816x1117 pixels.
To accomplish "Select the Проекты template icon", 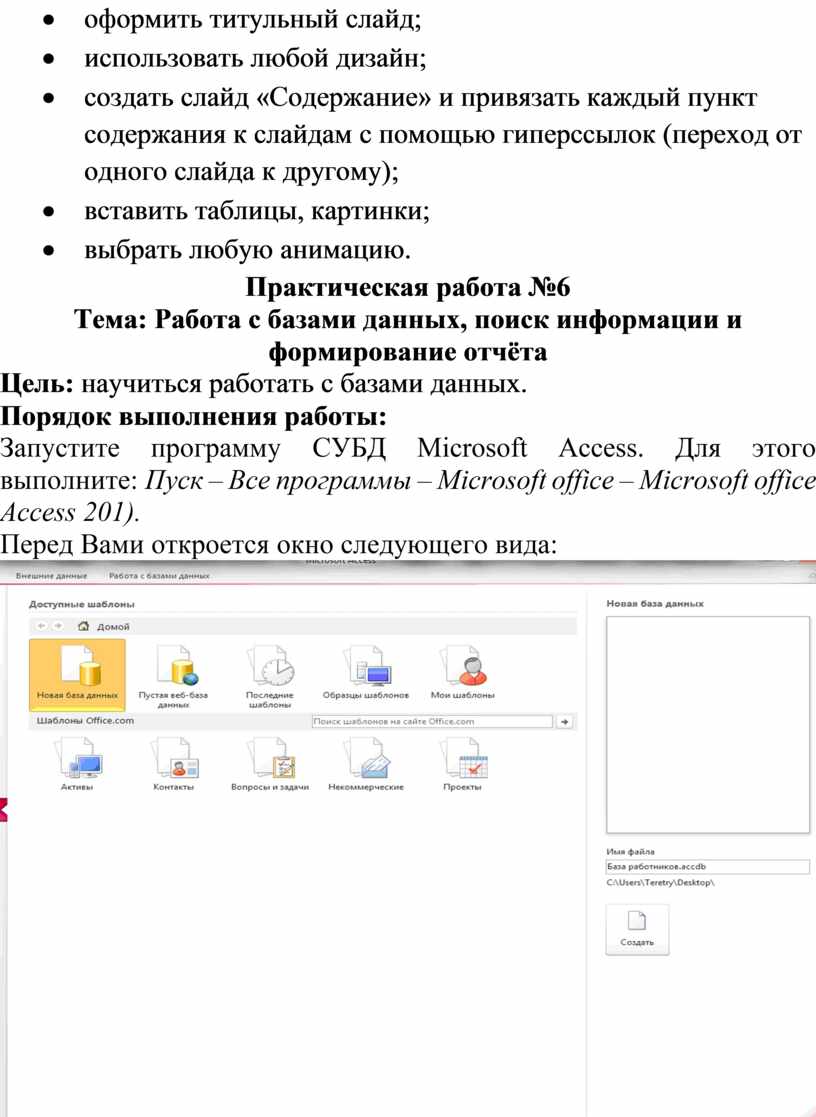I will (463, 764).
